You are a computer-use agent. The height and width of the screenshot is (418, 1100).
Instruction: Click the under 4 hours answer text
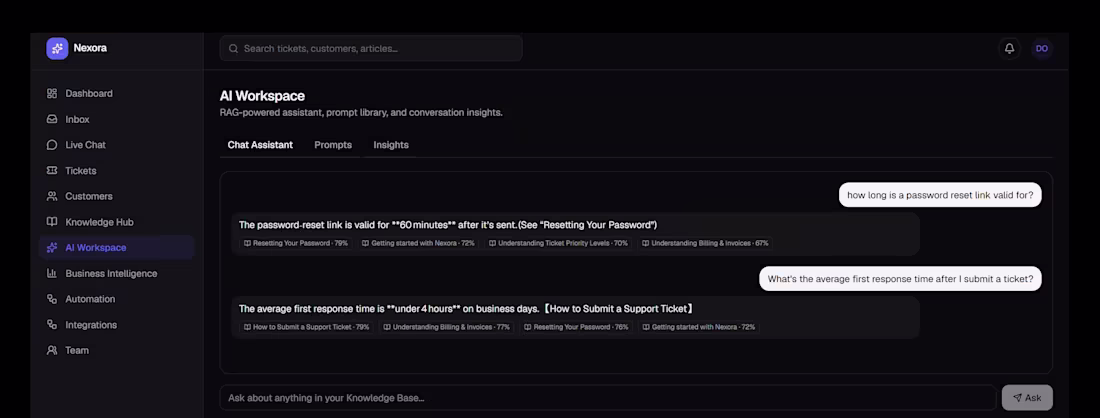pos(467,309)
